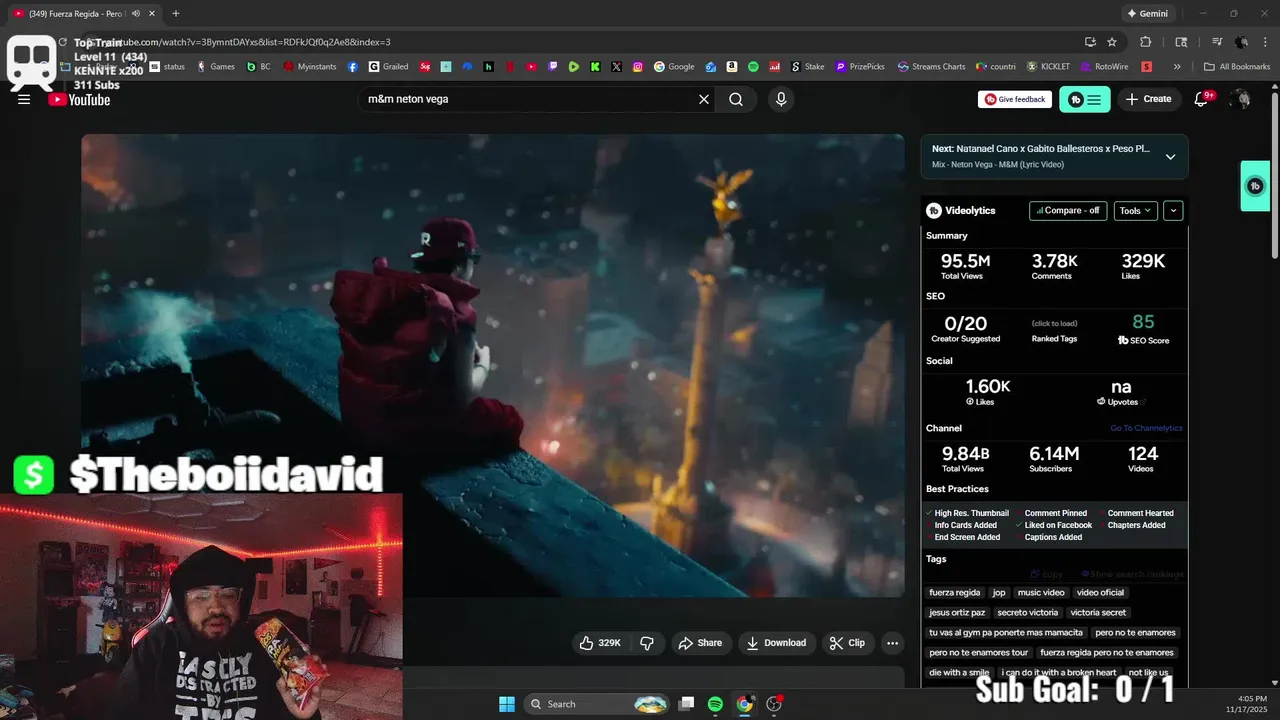Viewport: 1280px width, 720px height.
Task: Open Task View on the taskbar
Action: (x=686, y=704)
